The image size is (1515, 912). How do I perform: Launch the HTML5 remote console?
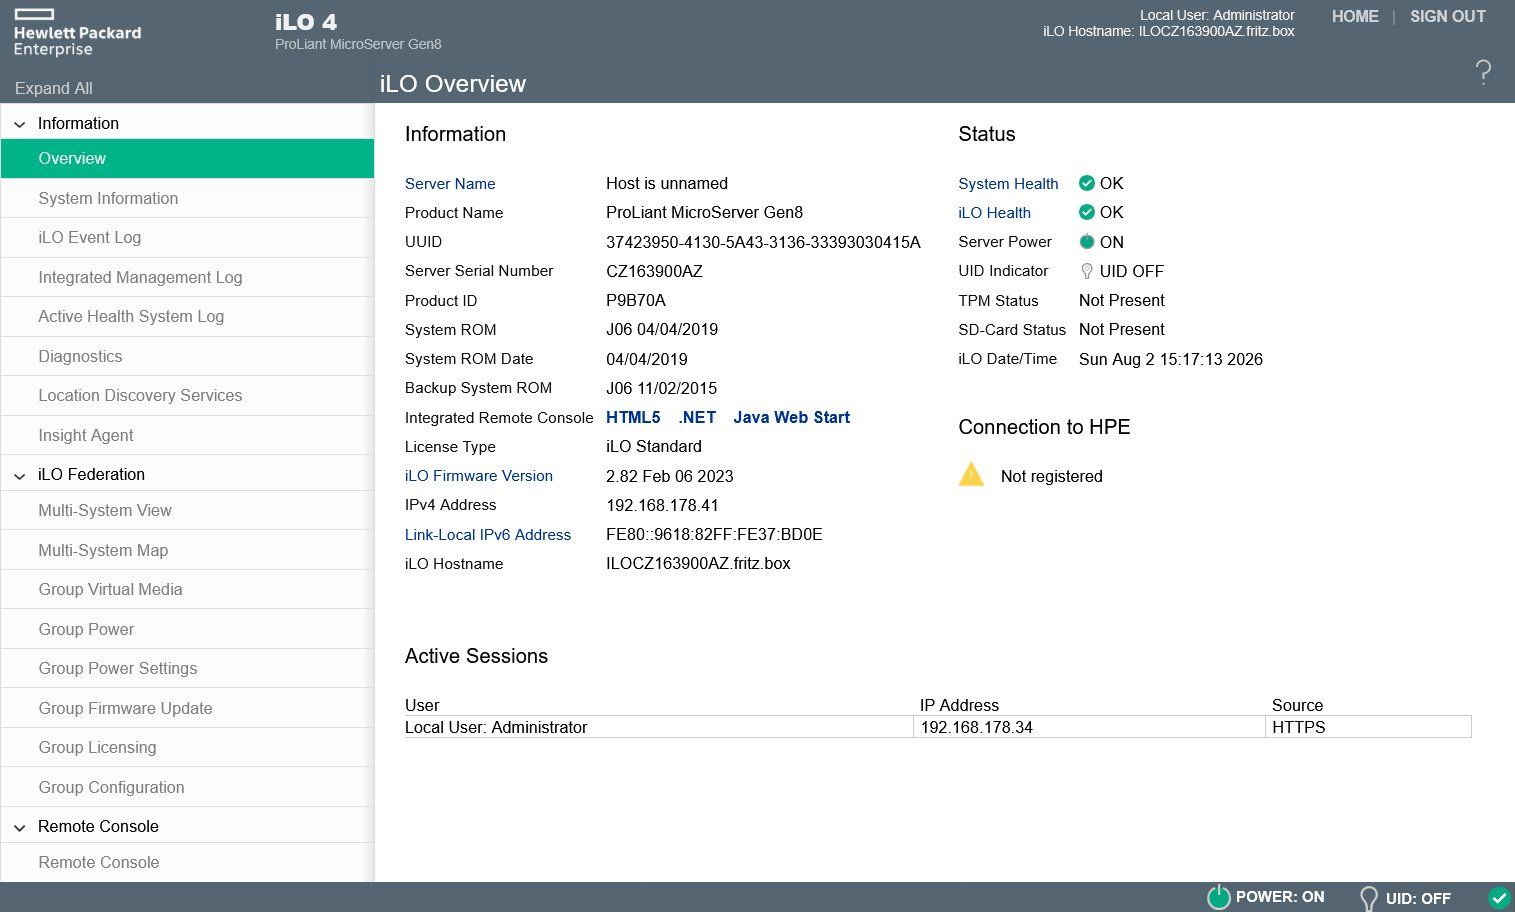click(x=633, y=417)
